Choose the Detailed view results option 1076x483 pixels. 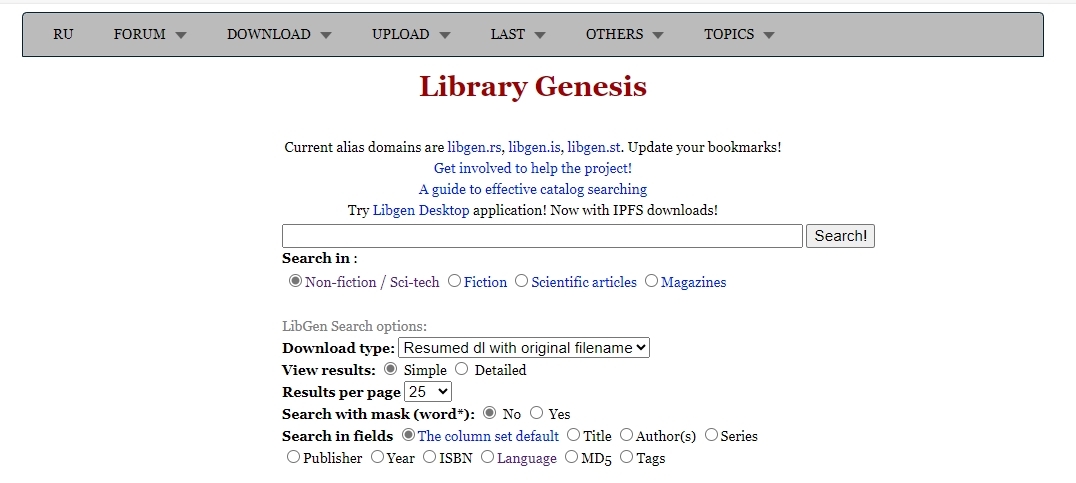pyautogui.click(x=462, y=369)
